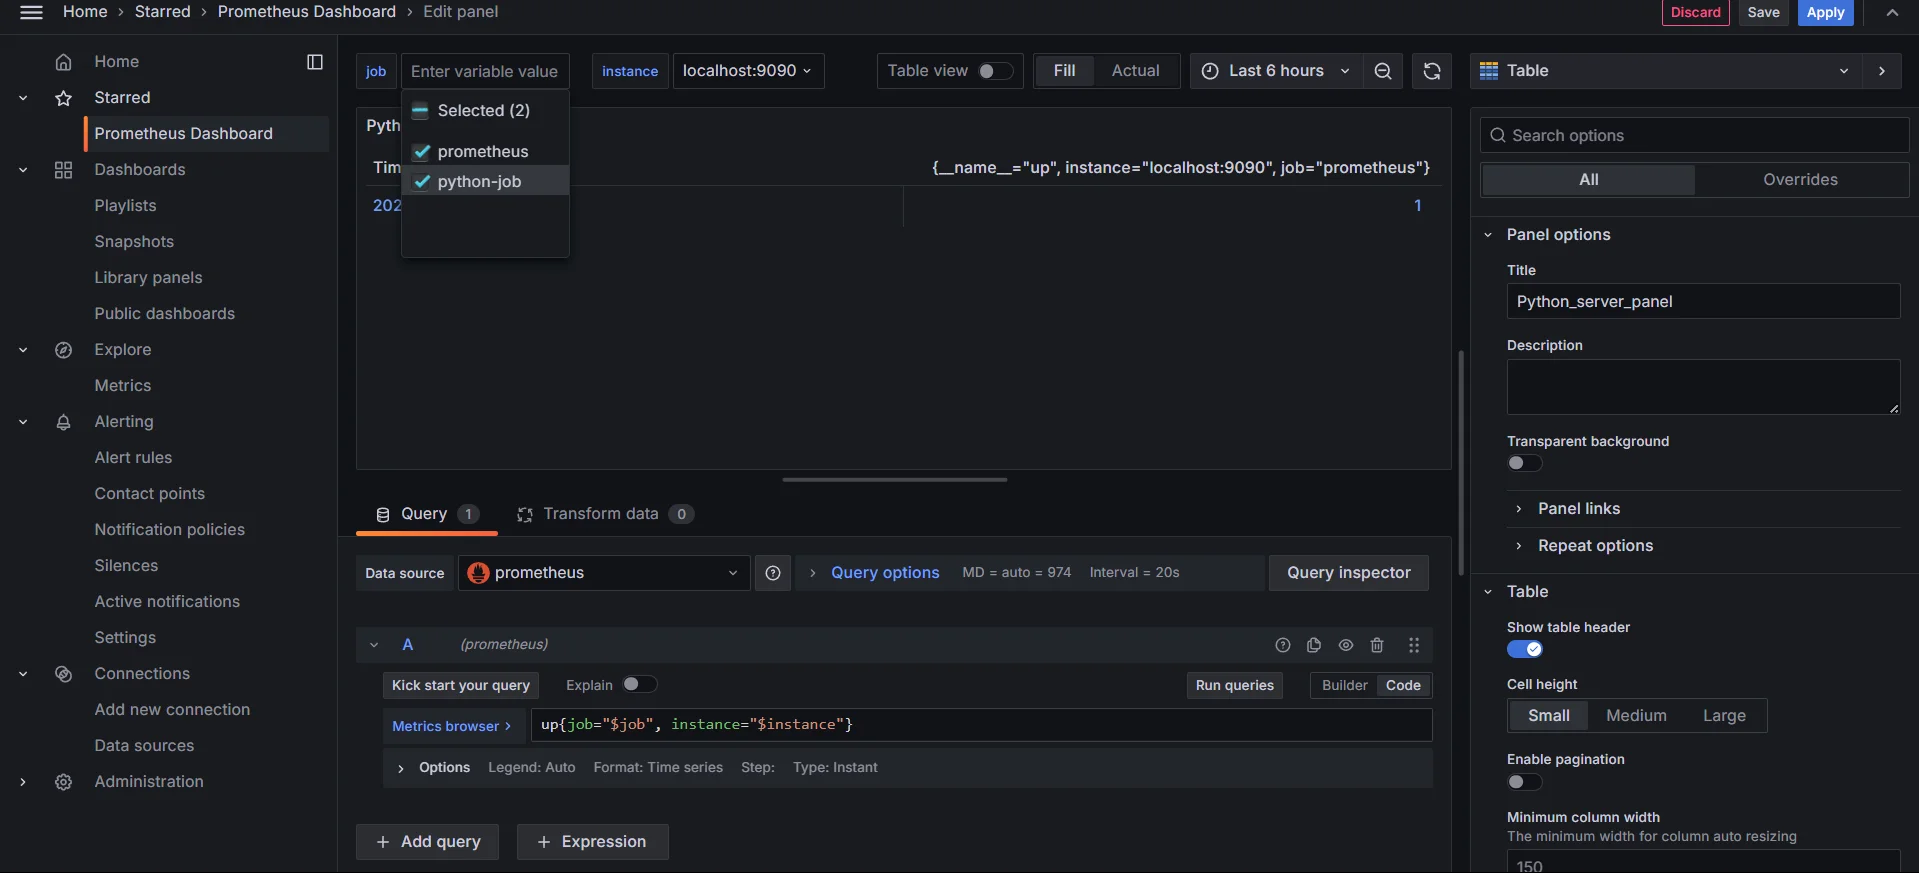
Task: Click the Administration gear icon
Action: point(63,782)
